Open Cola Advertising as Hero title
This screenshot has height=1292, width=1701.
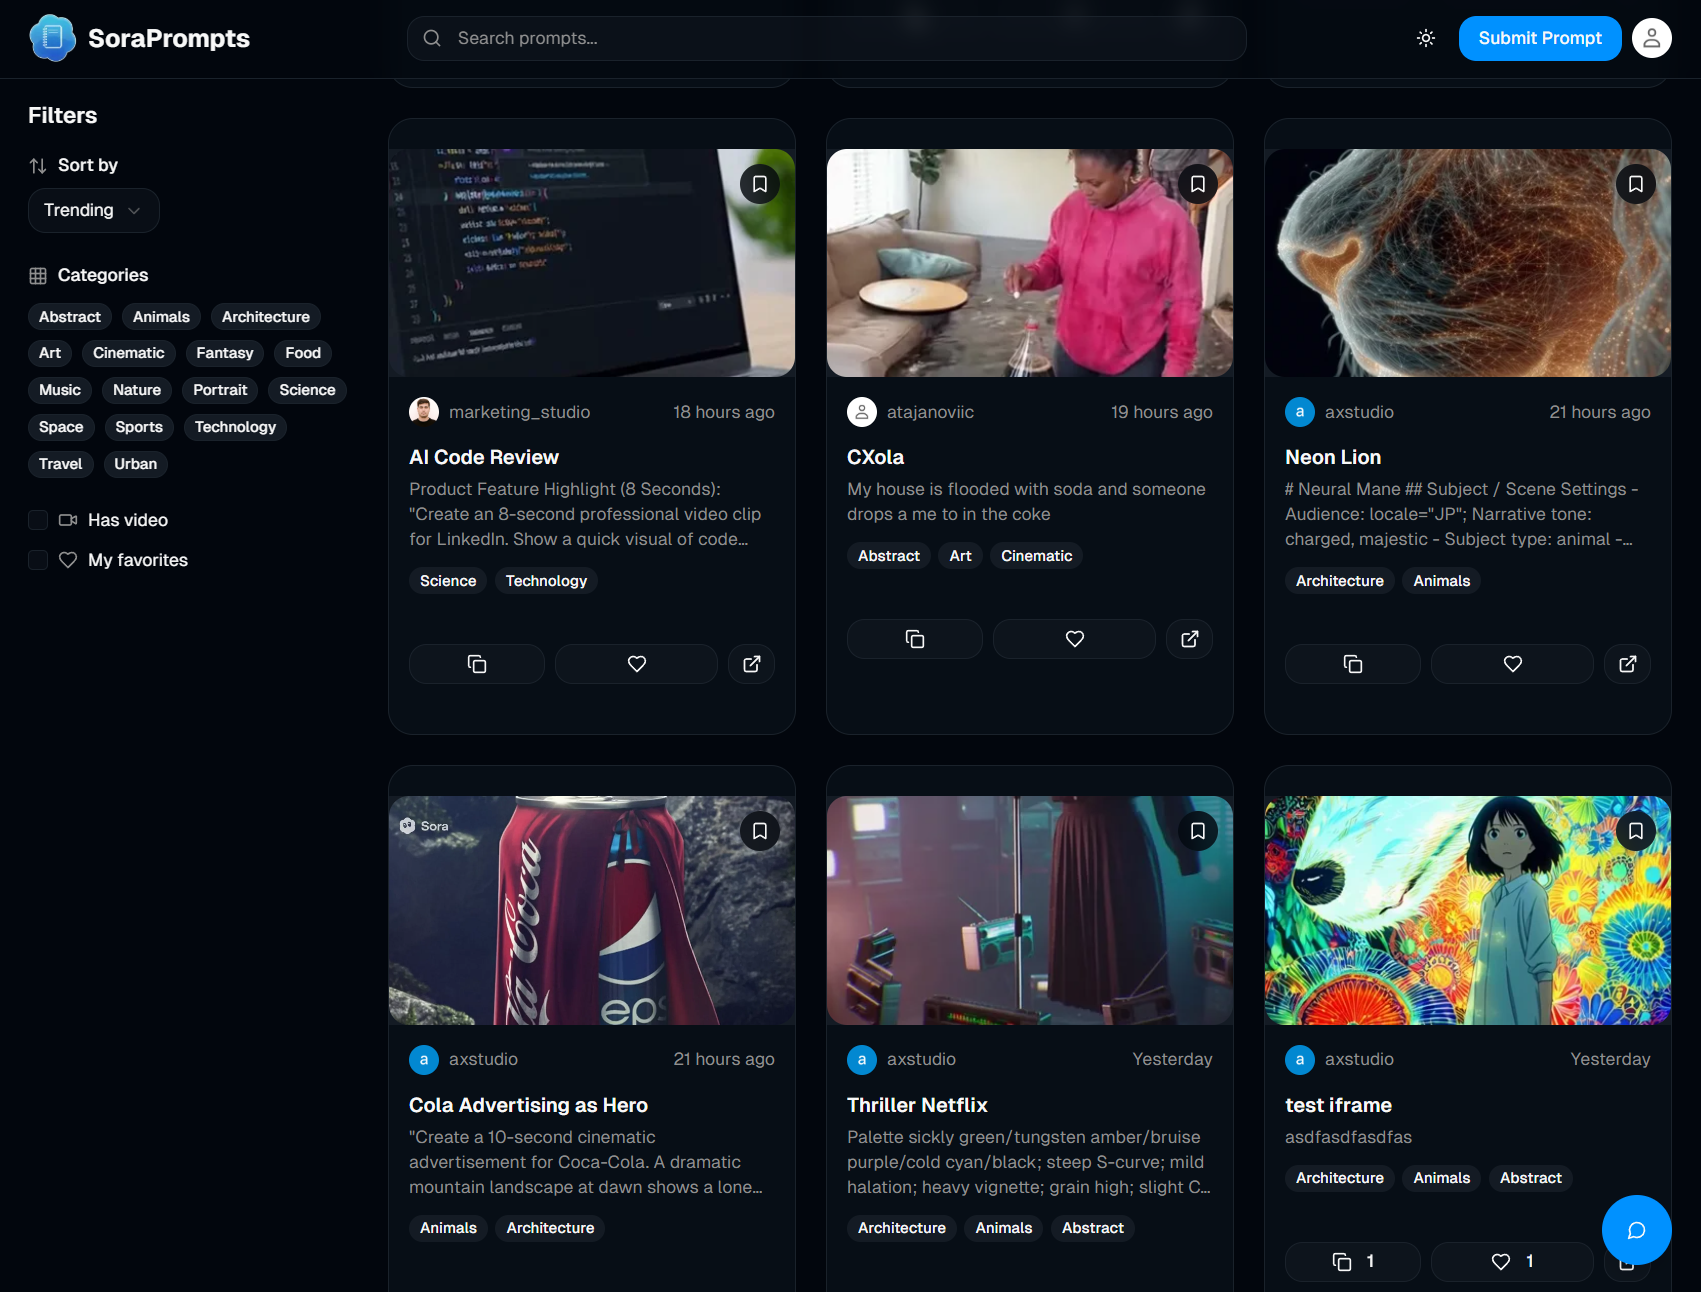click(x=528, y=1105)
